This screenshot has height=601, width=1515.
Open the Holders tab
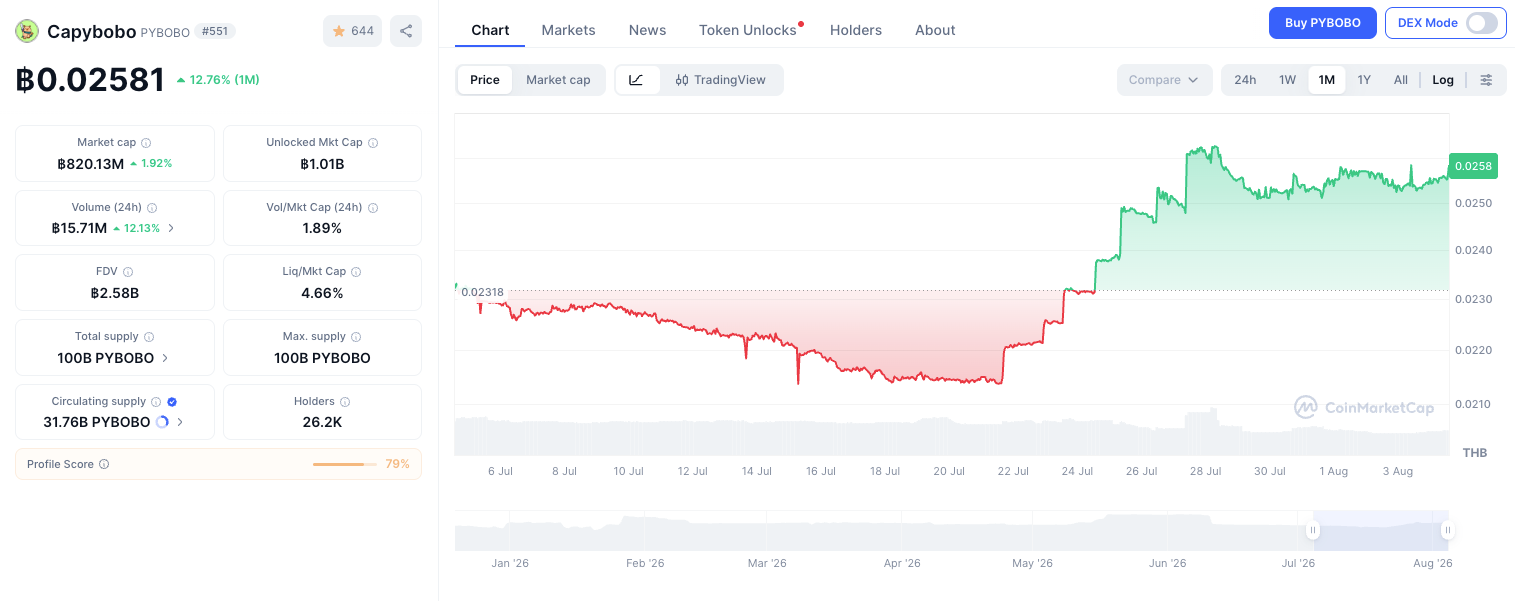pyautogui.click(x=856, y=30)
